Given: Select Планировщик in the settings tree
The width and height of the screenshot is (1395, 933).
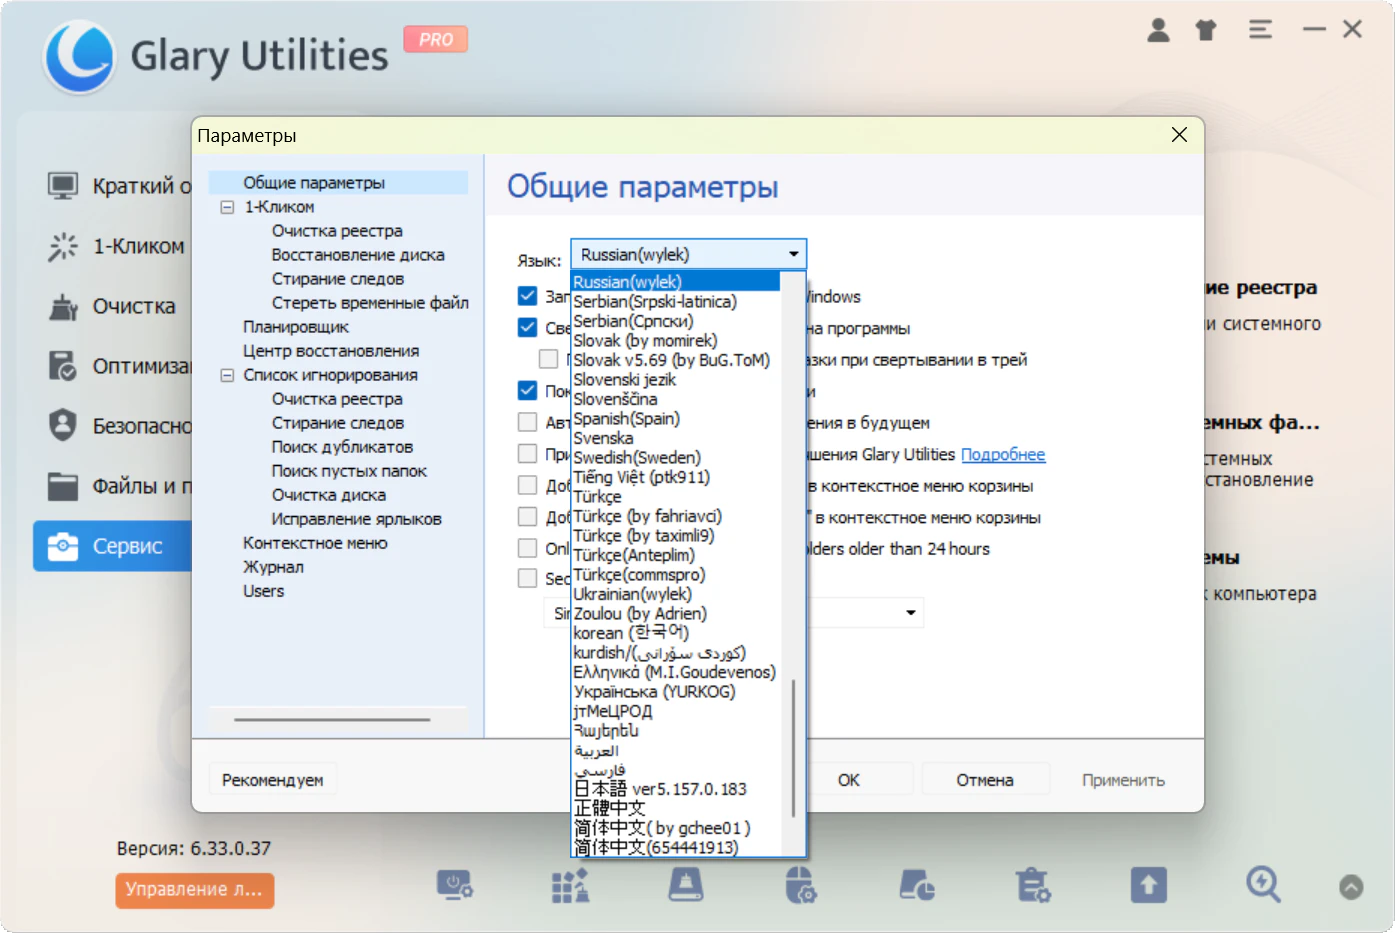Looking at the screenshot, I should pyautogui.click(x=296, y=327).
